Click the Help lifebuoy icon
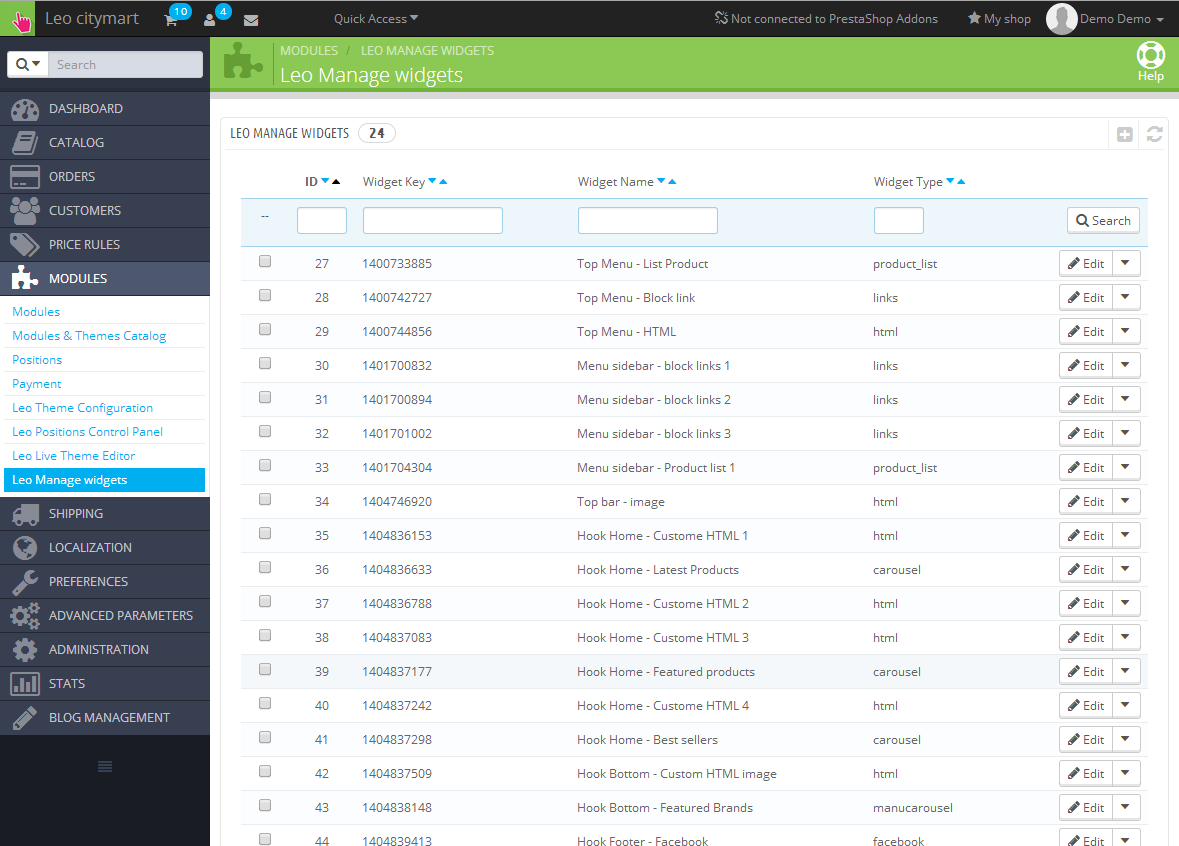Viewport: 1179px width, 846px height. pyautogui.click(x=1150, y=58)
